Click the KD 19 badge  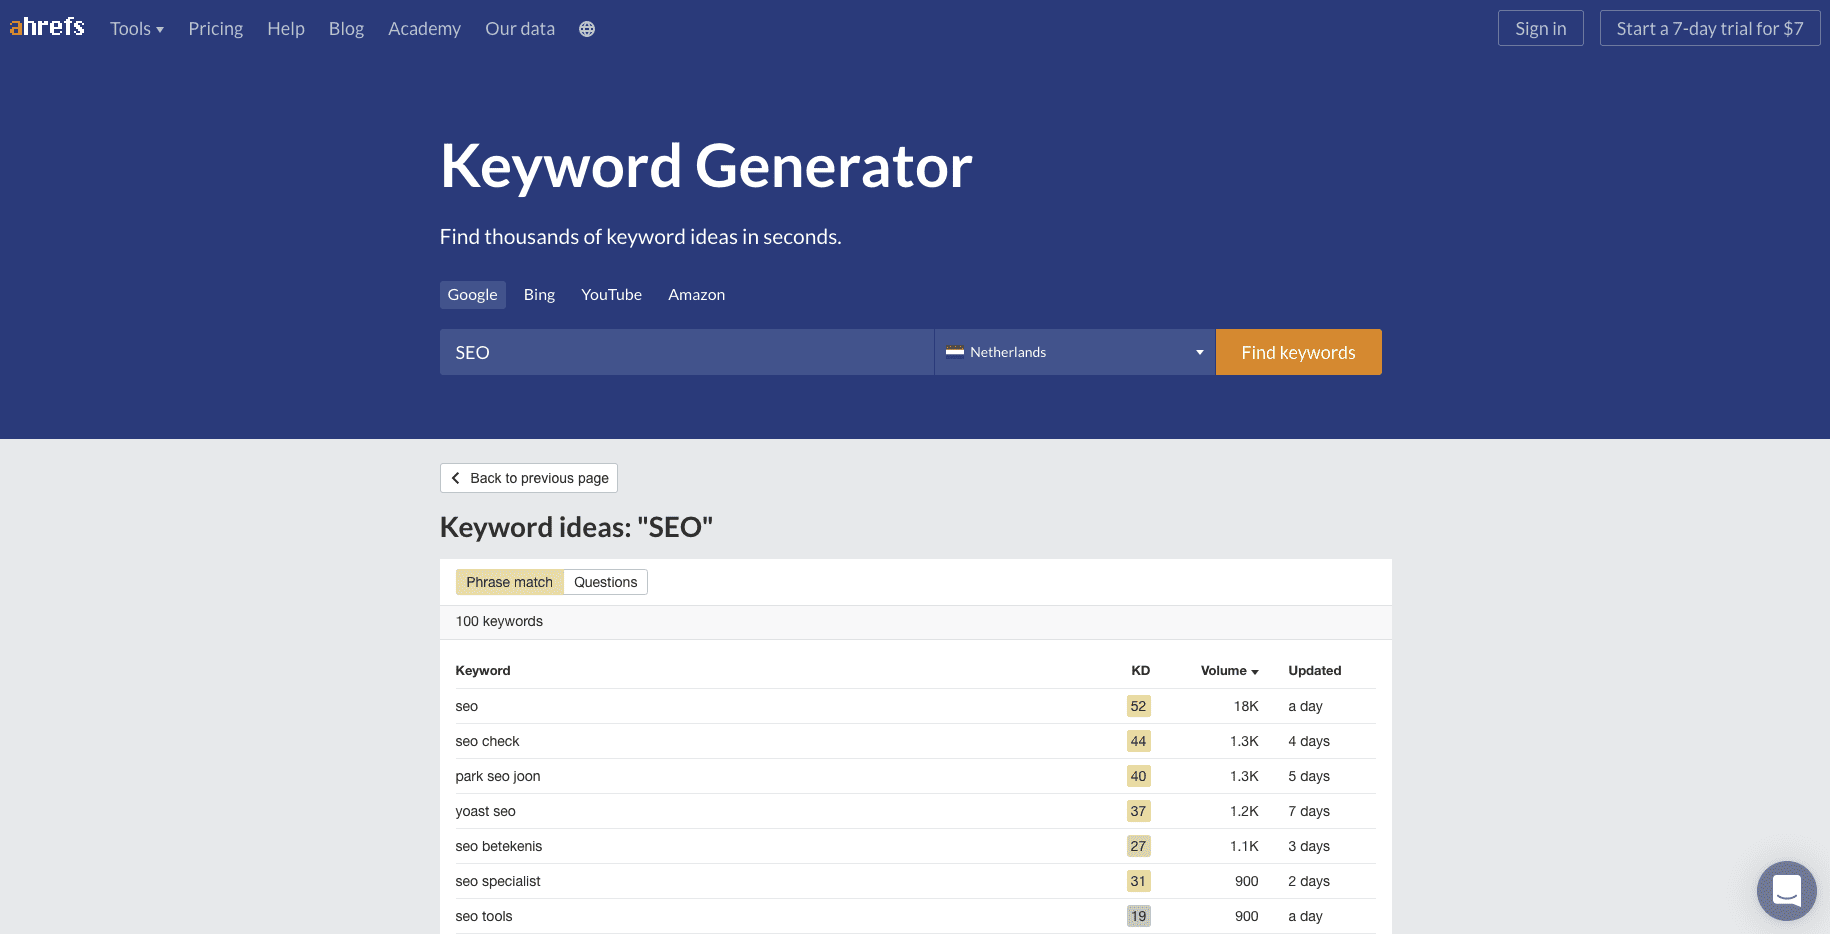tap(1139, 916)
